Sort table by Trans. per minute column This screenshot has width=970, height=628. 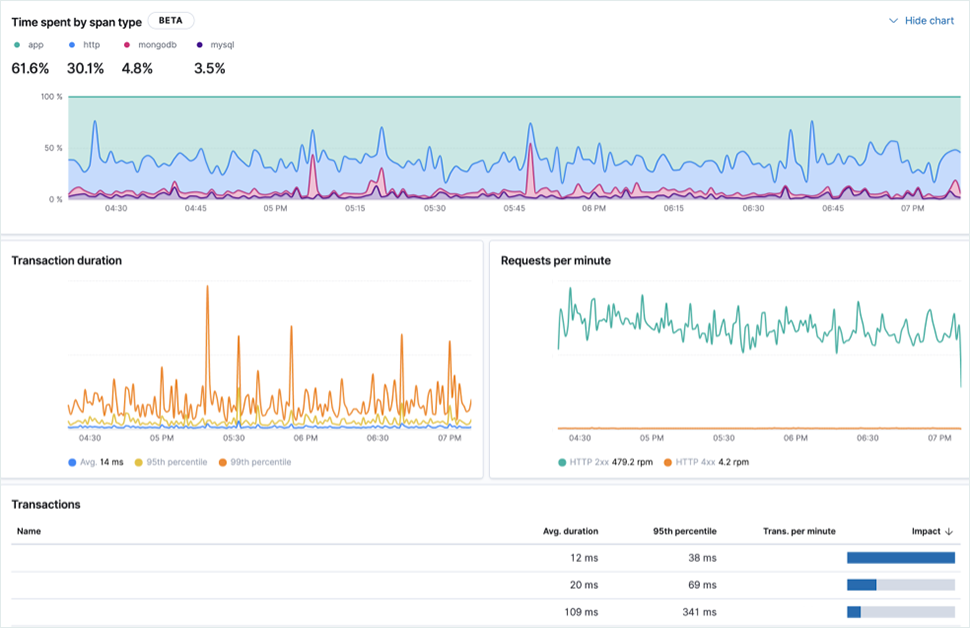pos(798,531)
